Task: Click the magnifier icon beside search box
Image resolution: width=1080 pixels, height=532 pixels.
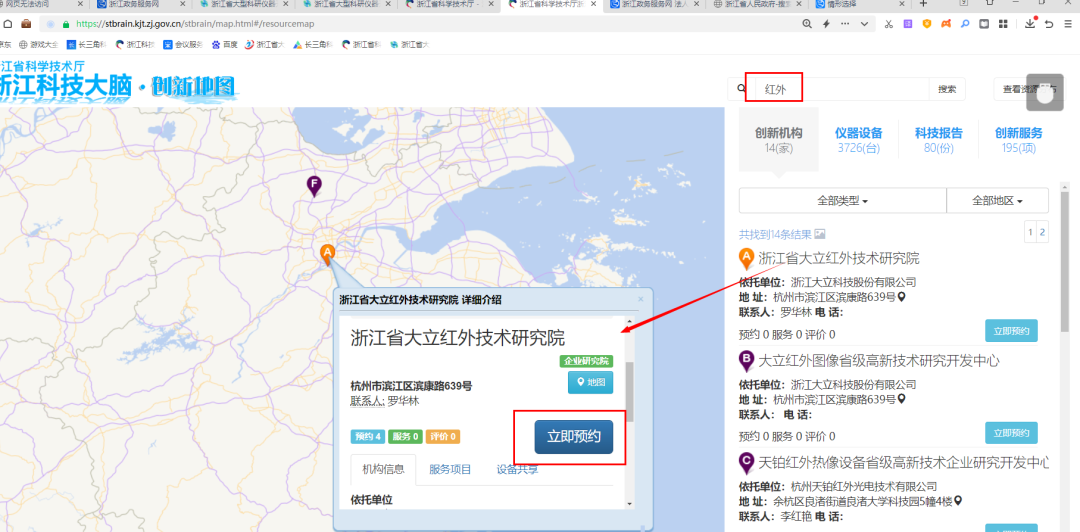Action: point(741,89)
